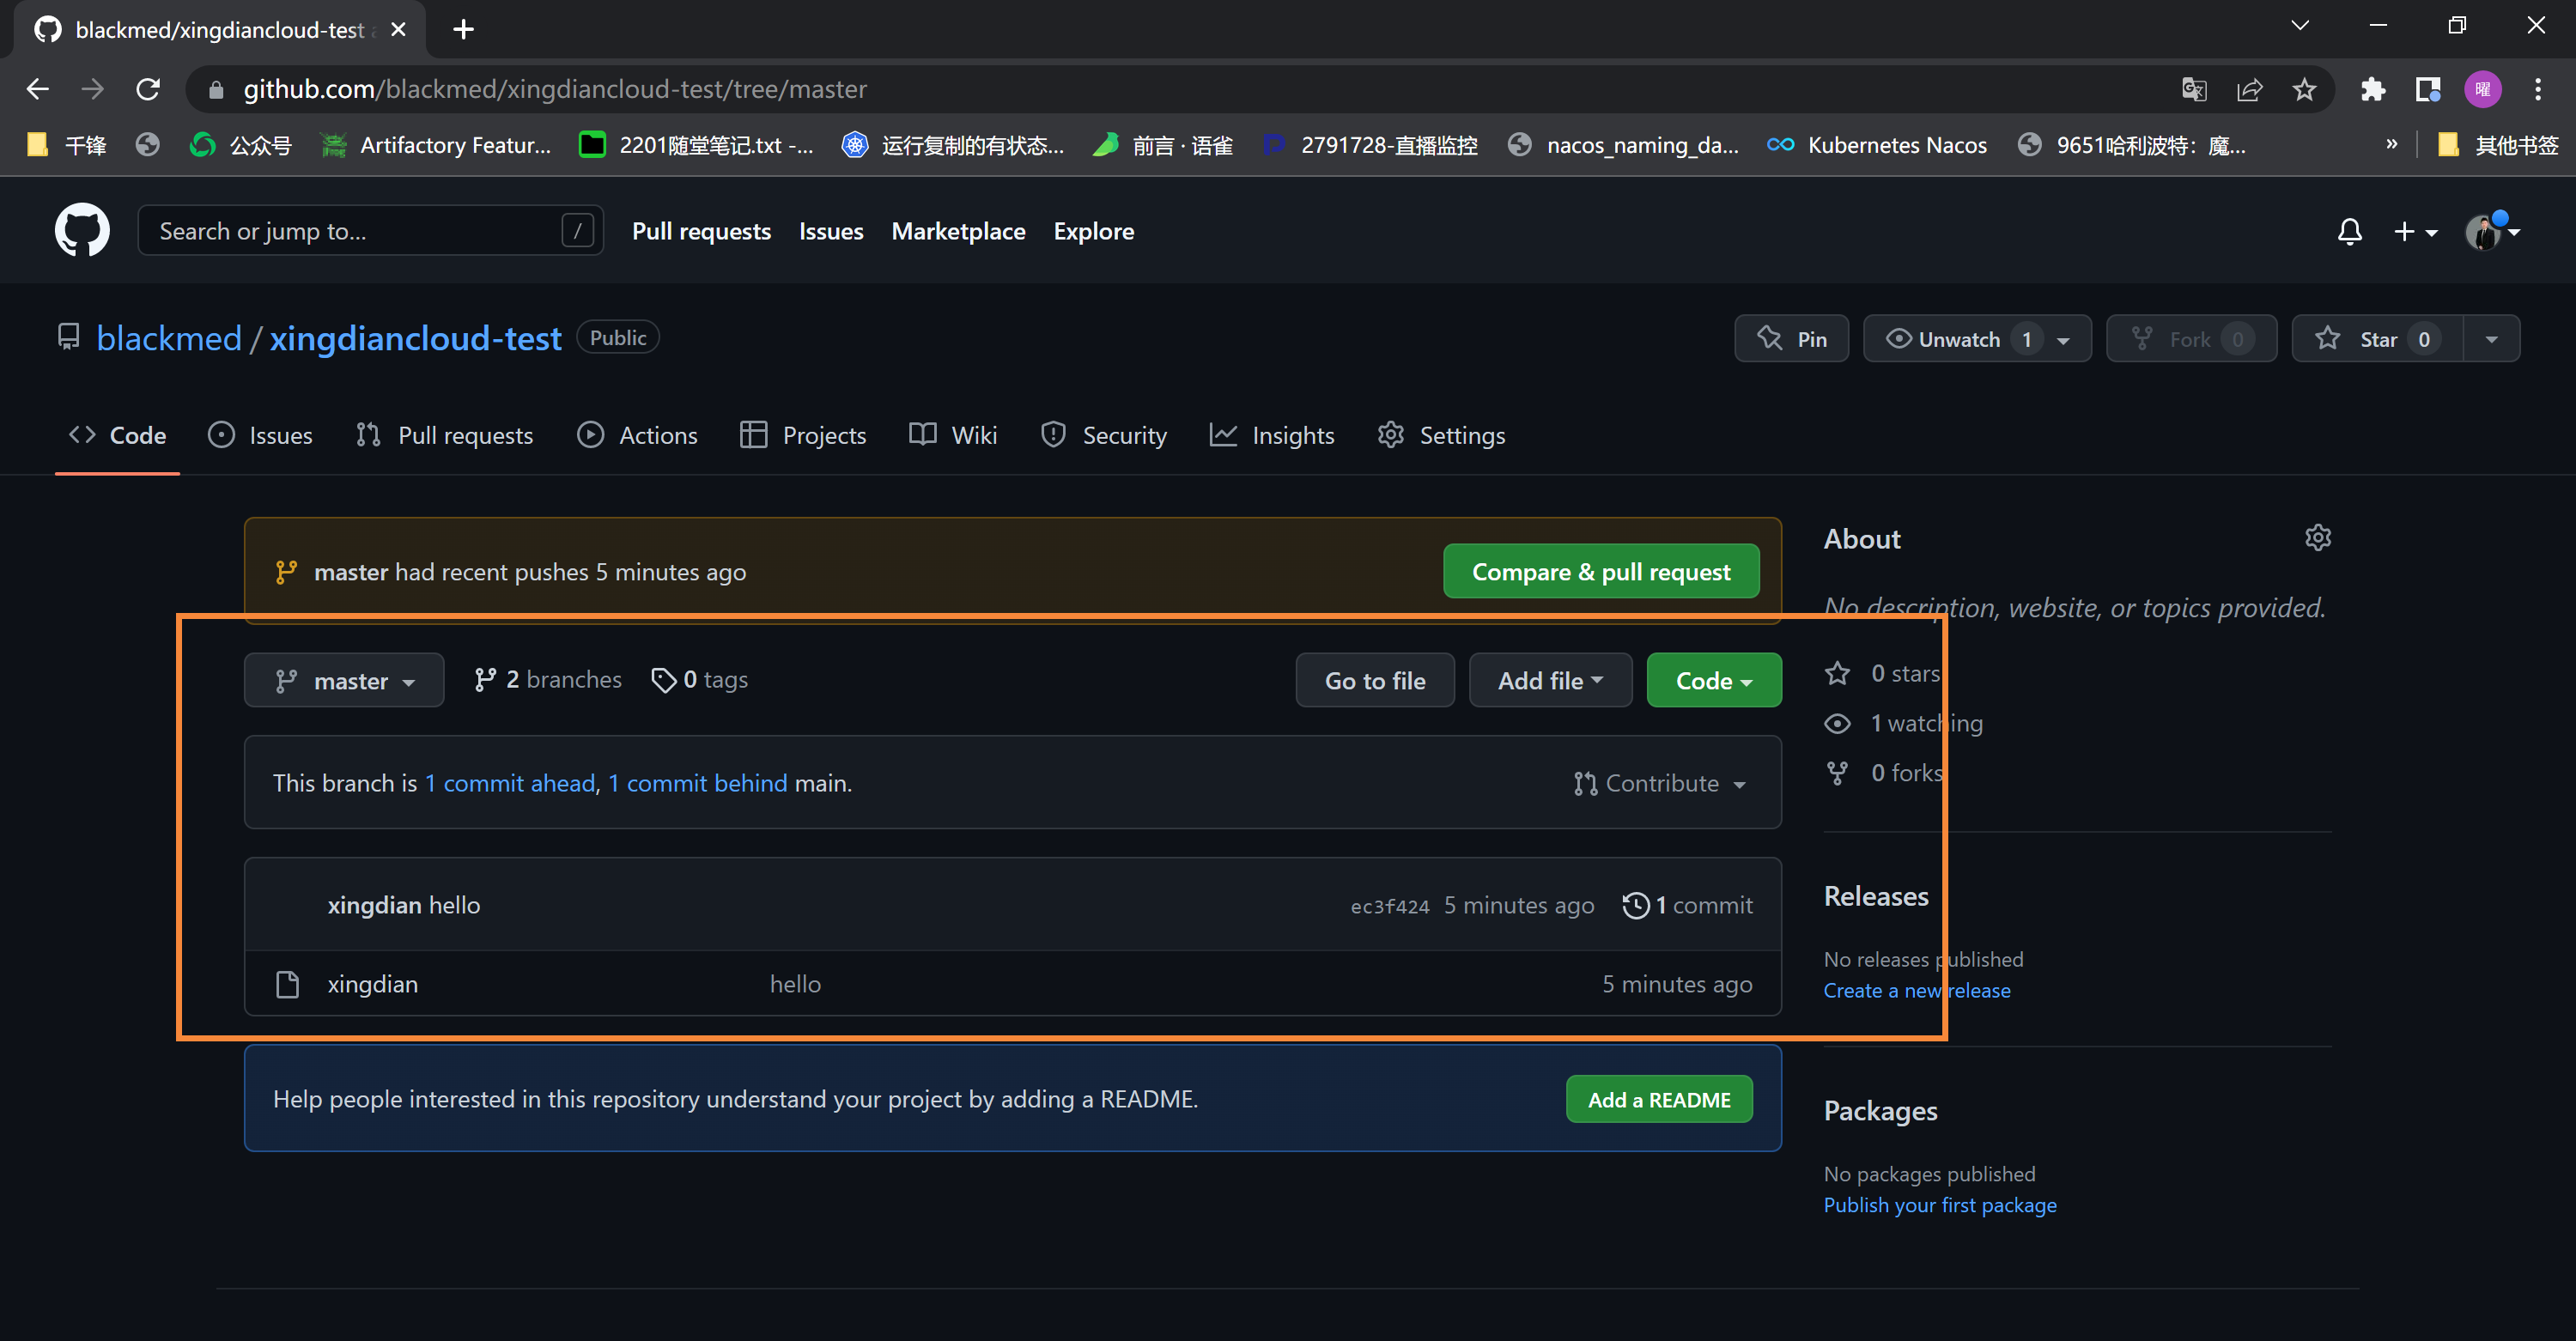
Task: Open the tab search chevron
Action: pyautogui.click(x=2300, y=26)
